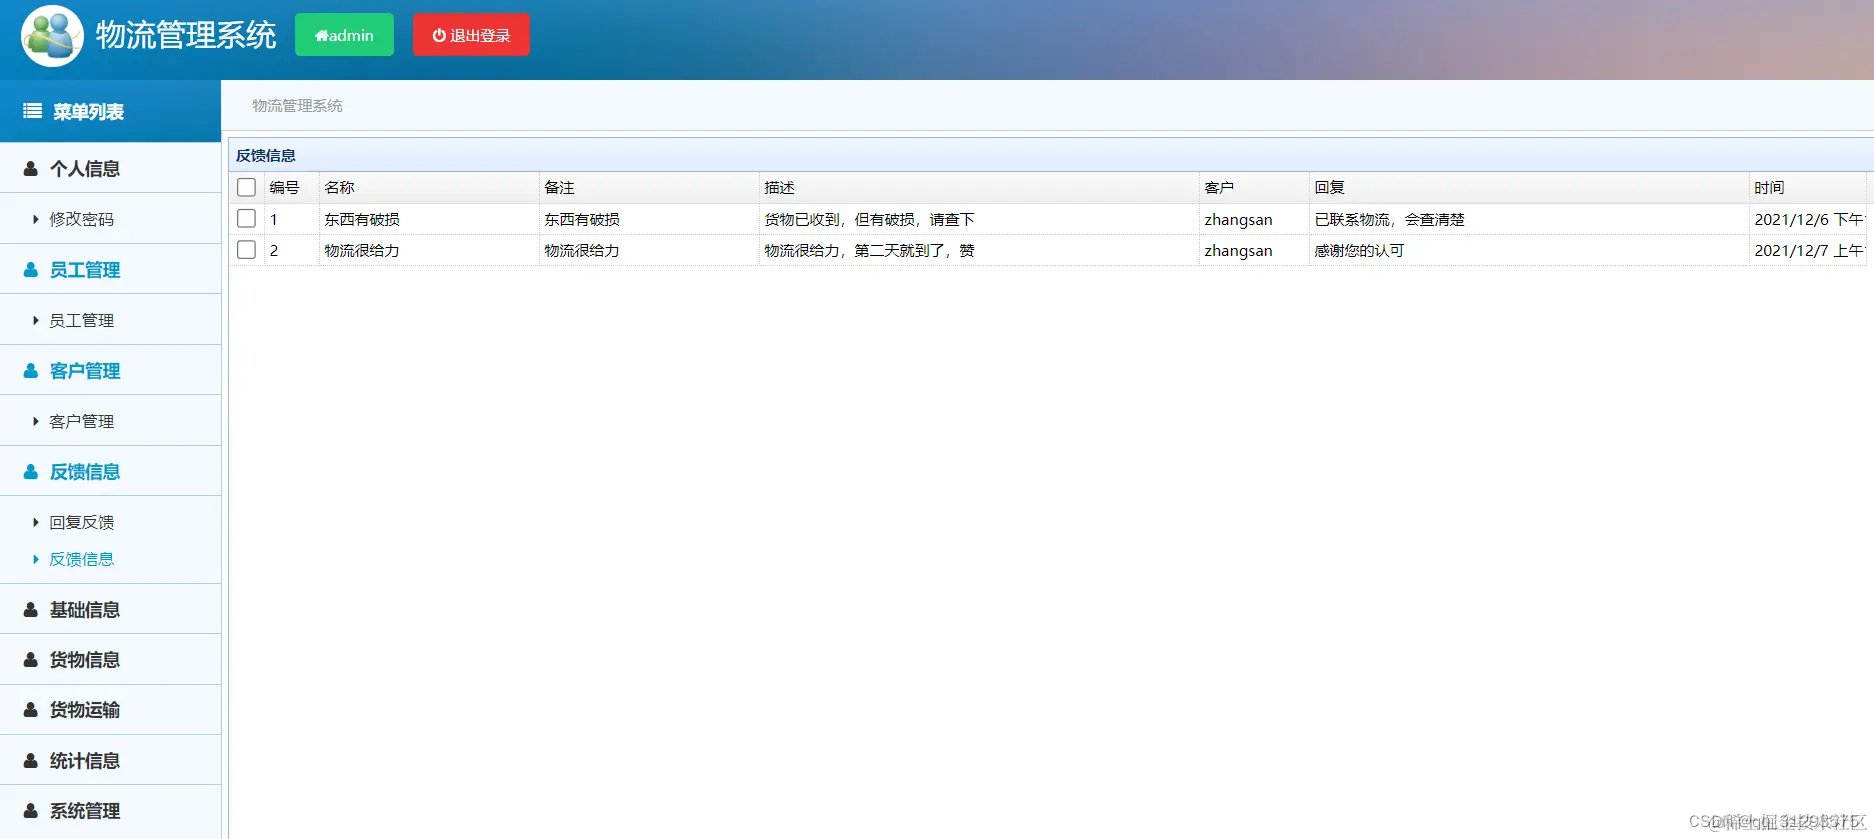Open the 统计信息 menu section
Image resolution: width=1874 pixels, height=839 pixels.
pyautogui.click(x=110, y=761)
